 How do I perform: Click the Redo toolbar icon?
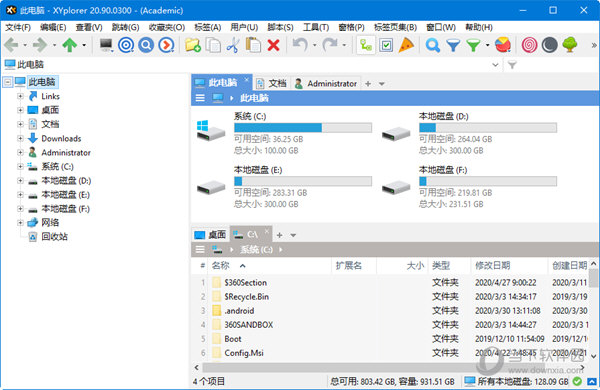coord(329,45)
